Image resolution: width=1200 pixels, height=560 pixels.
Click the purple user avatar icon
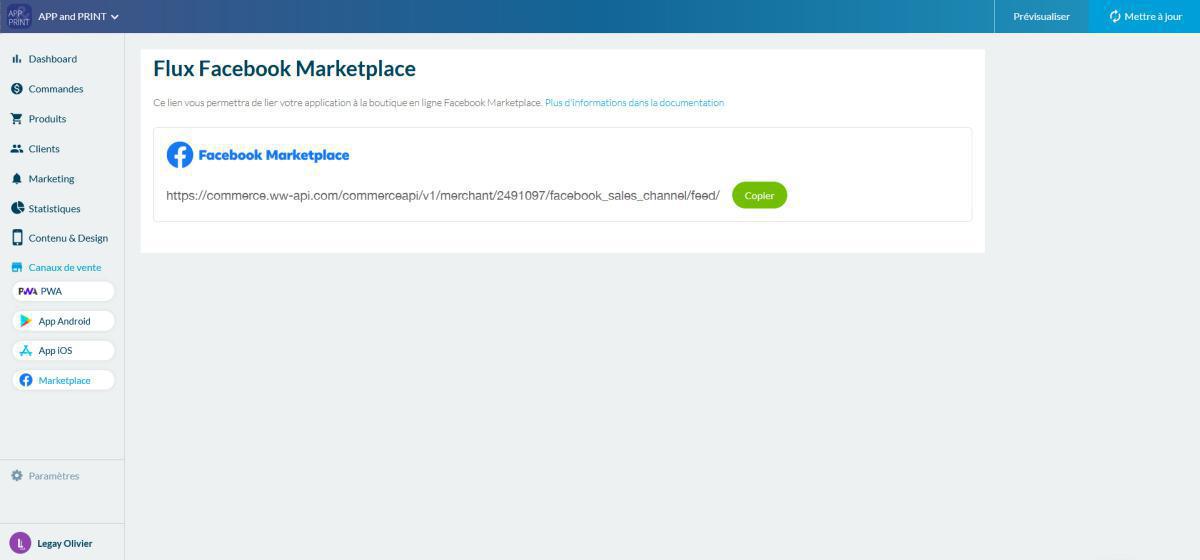(x=19, y=543)
